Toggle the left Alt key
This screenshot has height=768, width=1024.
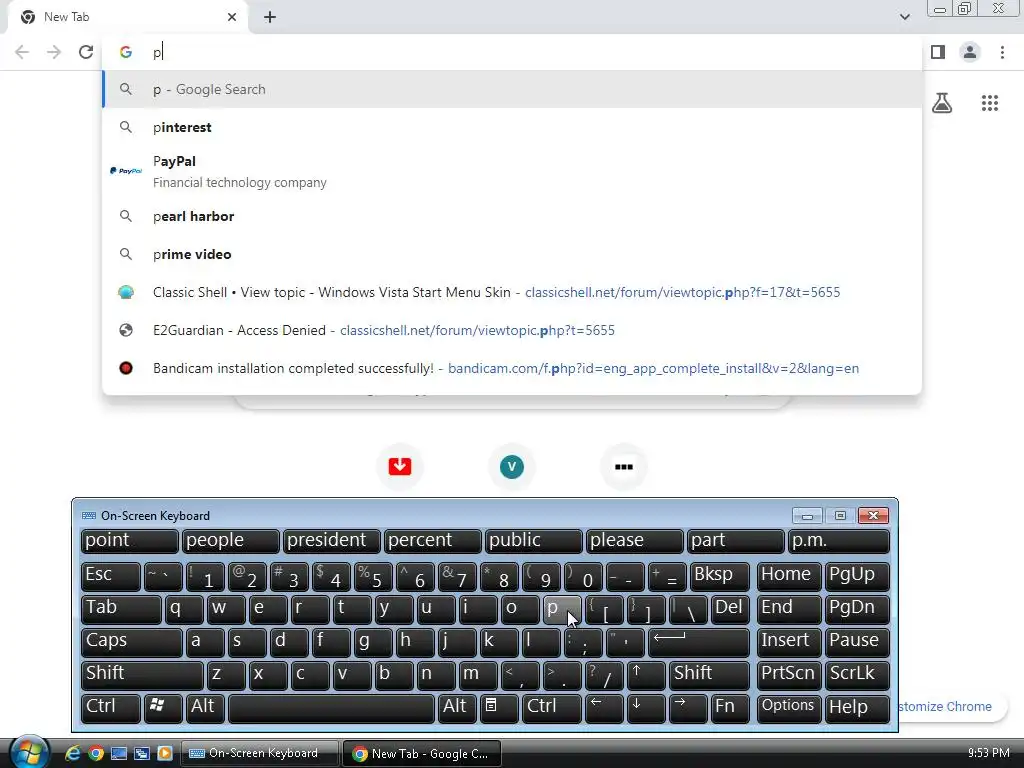tap(205, 709)
